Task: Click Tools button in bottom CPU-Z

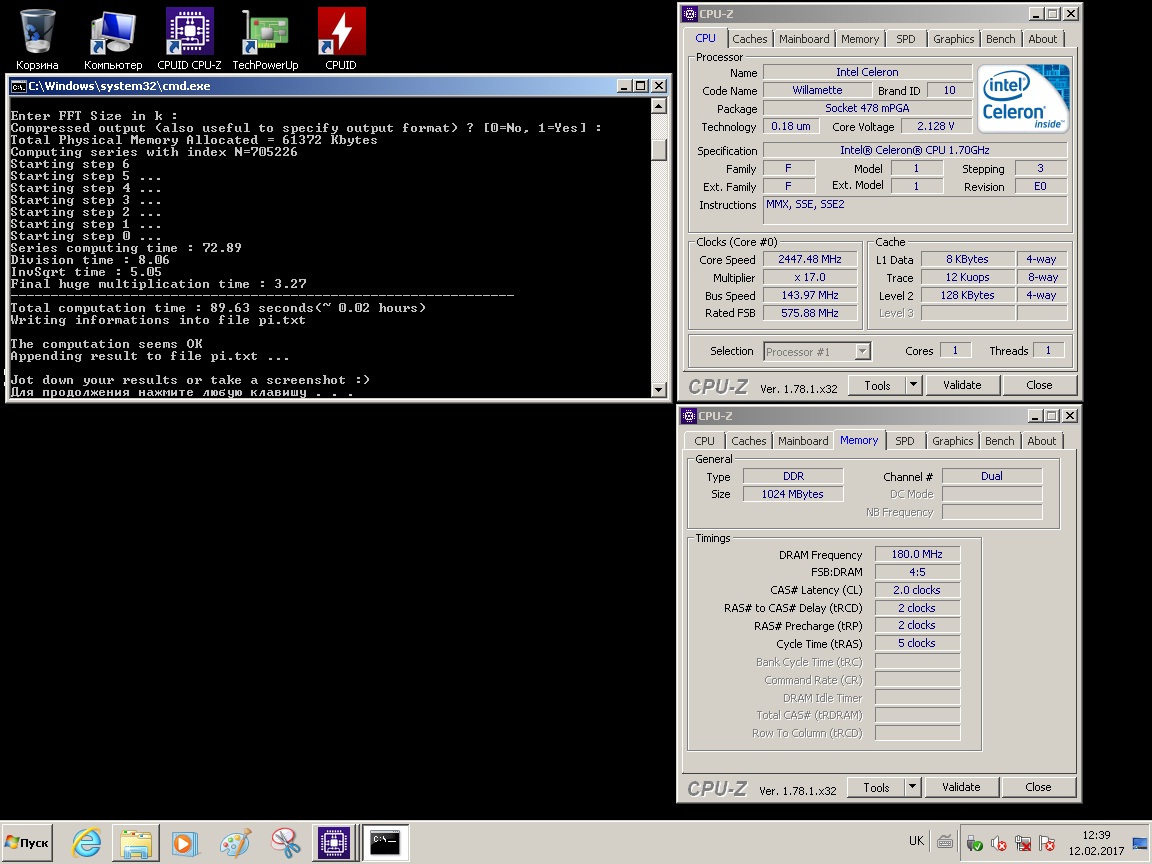Action: click(876, 787)
